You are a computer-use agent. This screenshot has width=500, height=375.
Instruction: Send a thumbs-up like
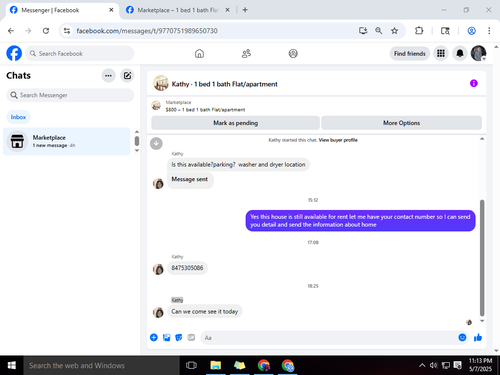click(x=478, y=338)
